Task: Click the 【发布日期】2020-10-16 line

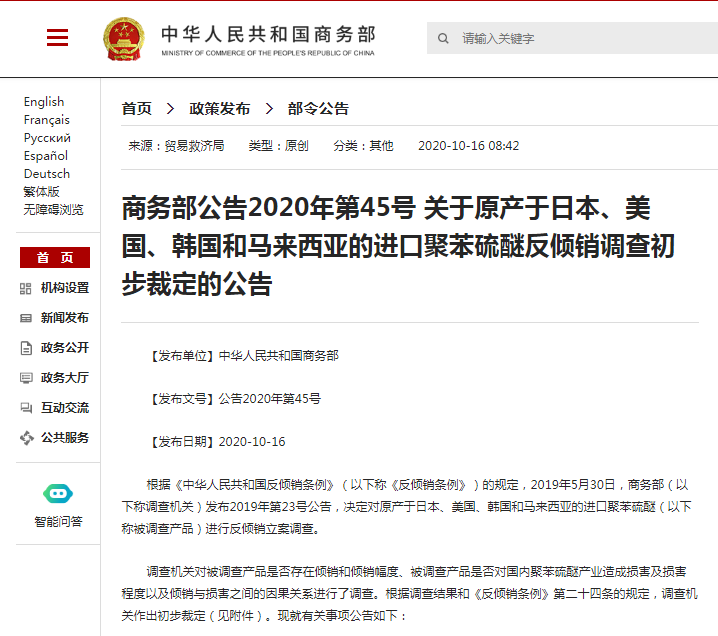Action: click(217, 442)
